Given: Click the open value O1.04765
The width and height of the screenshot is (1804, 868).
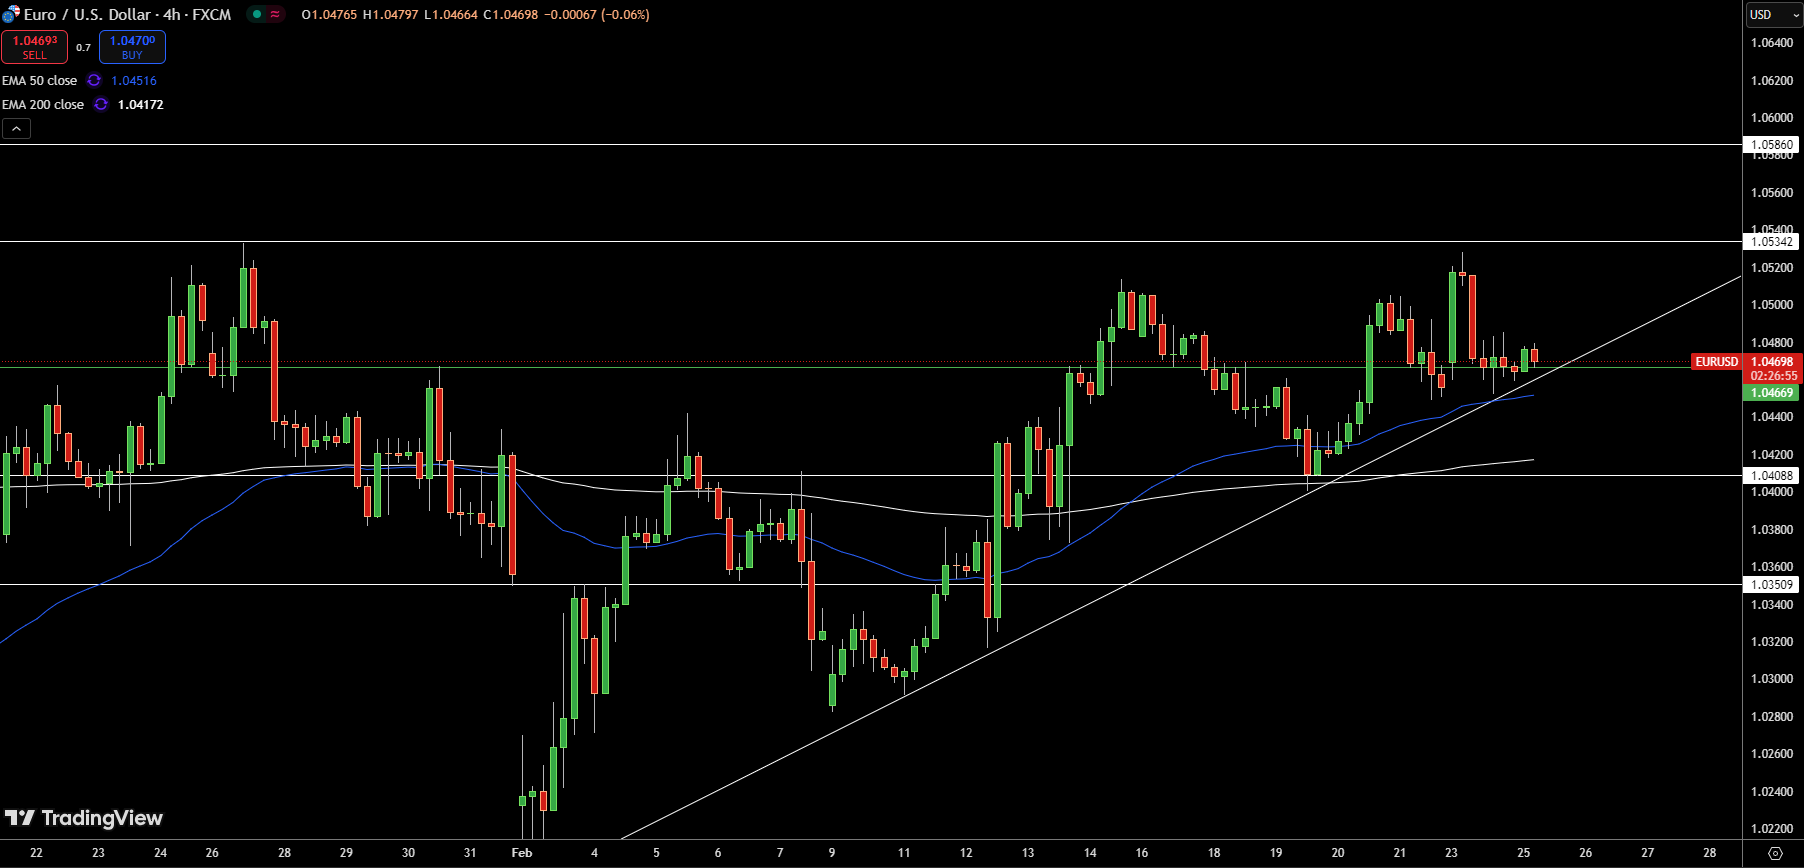Looking at the screenshot, I should point(329,14).
